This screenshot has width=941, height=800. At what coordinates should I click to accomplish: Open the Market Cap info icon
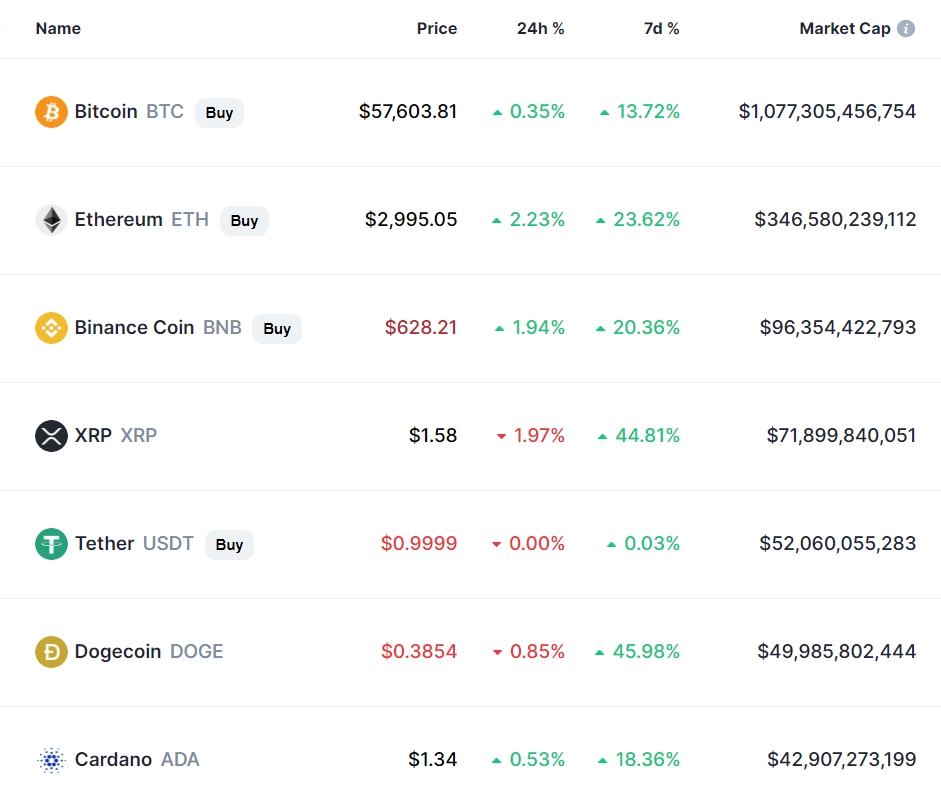coord(906,29)
